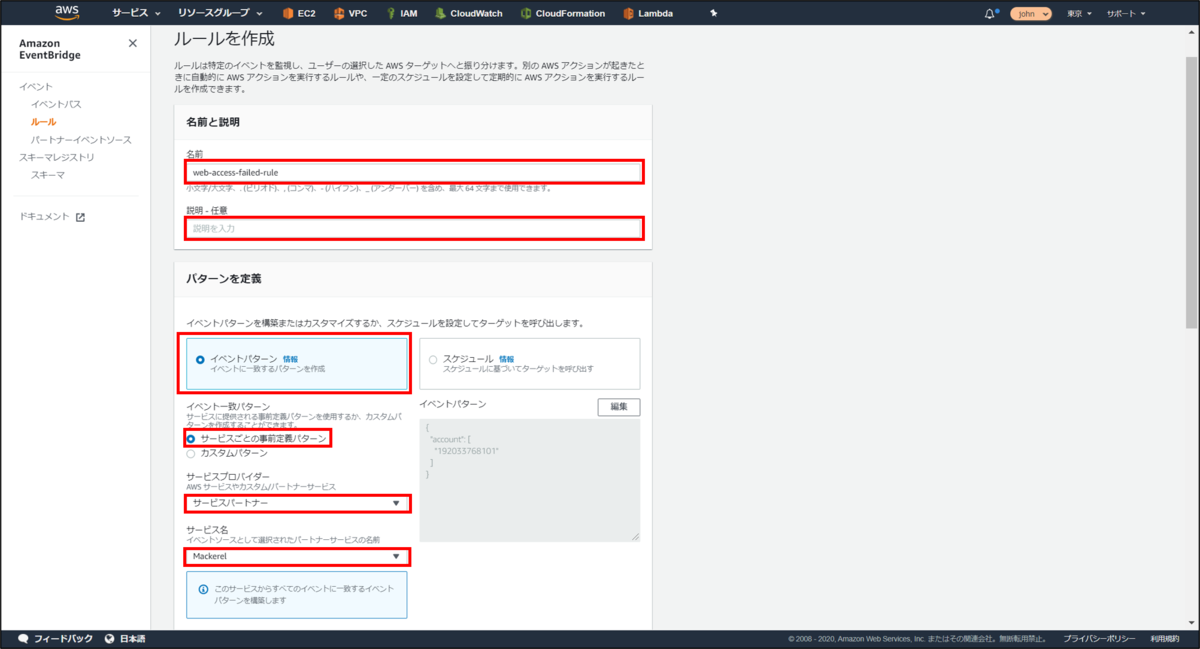Click the AWS home logo
Screen dimensions: 1200x649
point(66,13)
